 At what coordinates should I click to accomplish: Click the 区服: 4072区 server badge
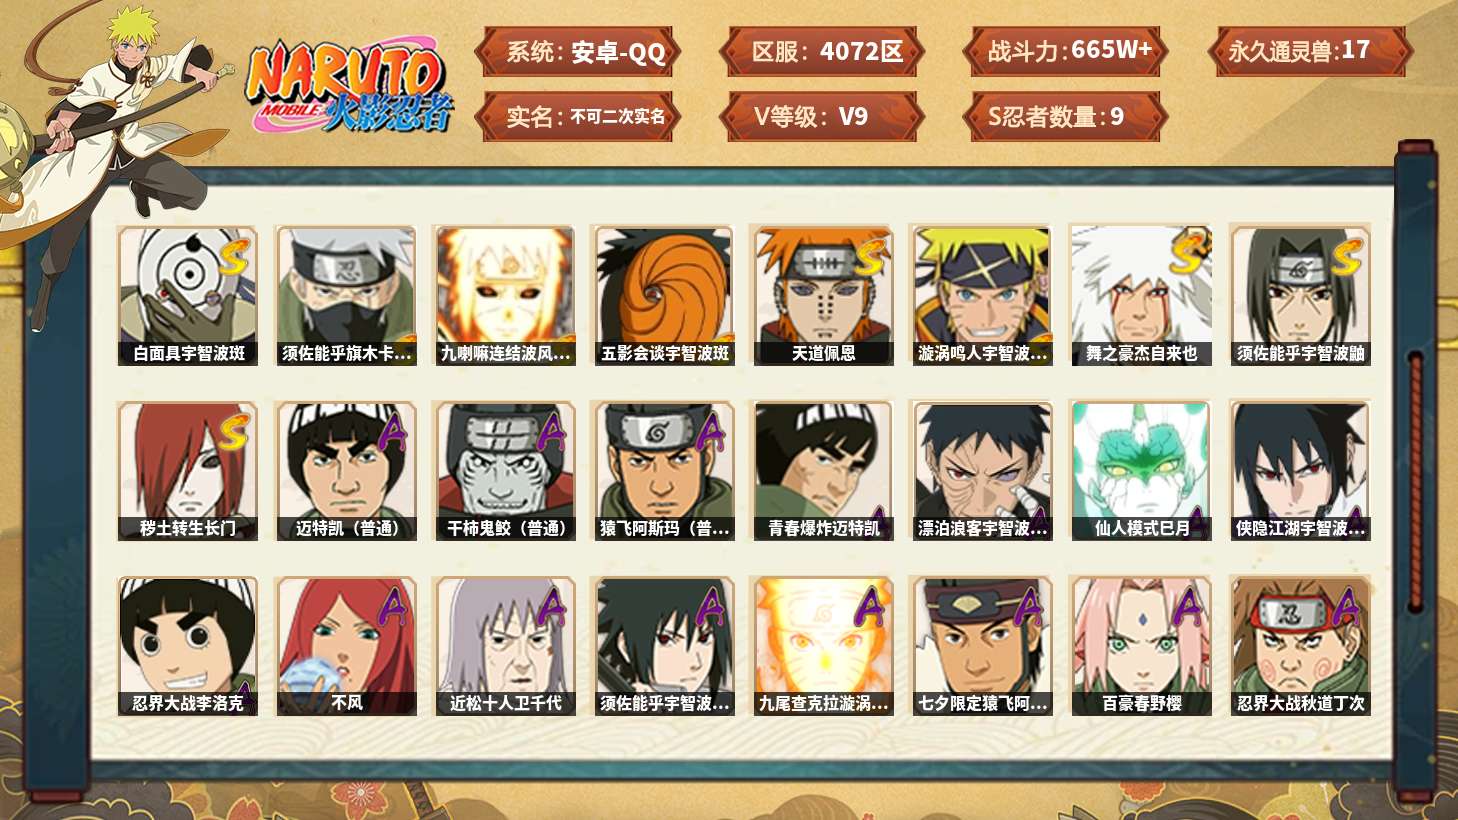point(826,52)
